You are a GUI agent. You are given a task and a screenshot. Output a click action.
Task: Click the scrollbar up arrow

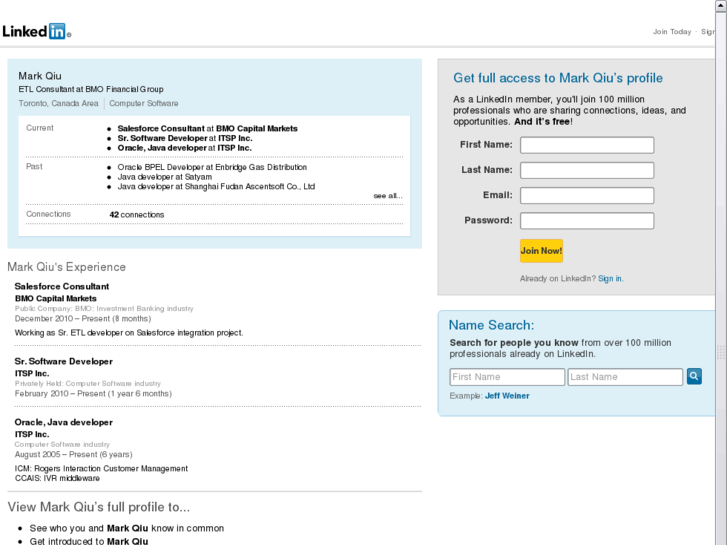pyautogui.click(x=721, y=6)
